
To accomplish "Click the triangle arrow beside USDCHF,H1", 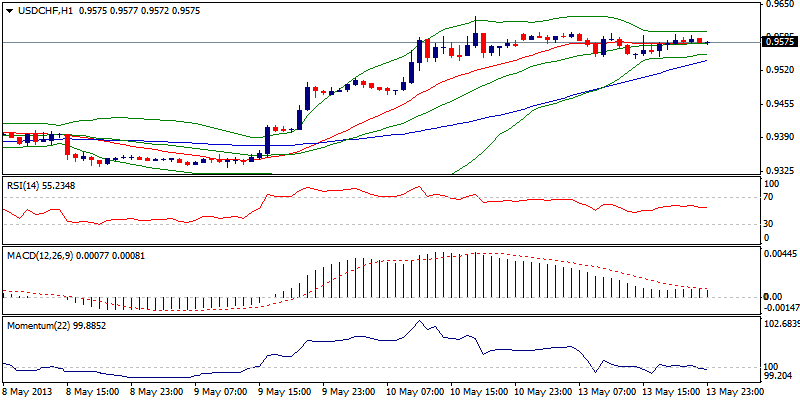I will pyautogui.click(x=7, y=10).
